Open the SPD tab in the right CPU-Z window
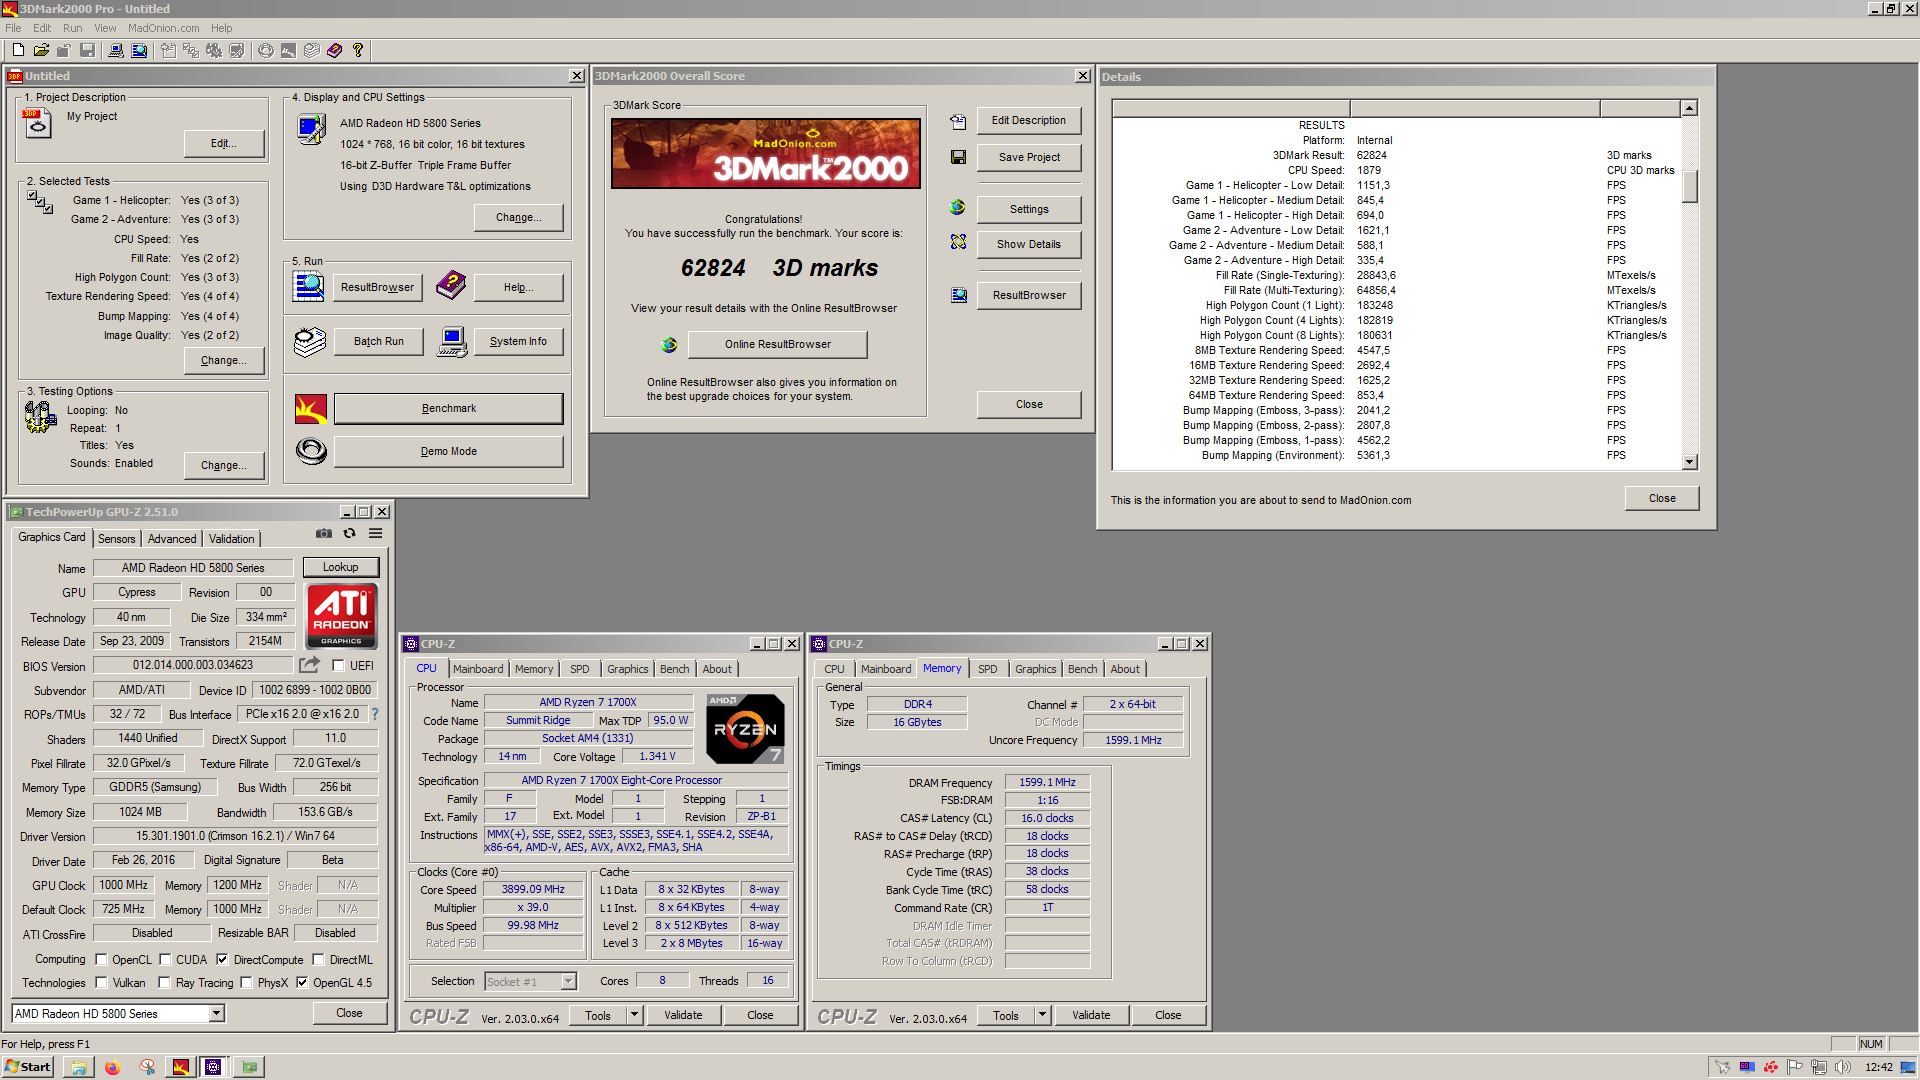This screenshot has width=1920, height=1080. (988, 669)
